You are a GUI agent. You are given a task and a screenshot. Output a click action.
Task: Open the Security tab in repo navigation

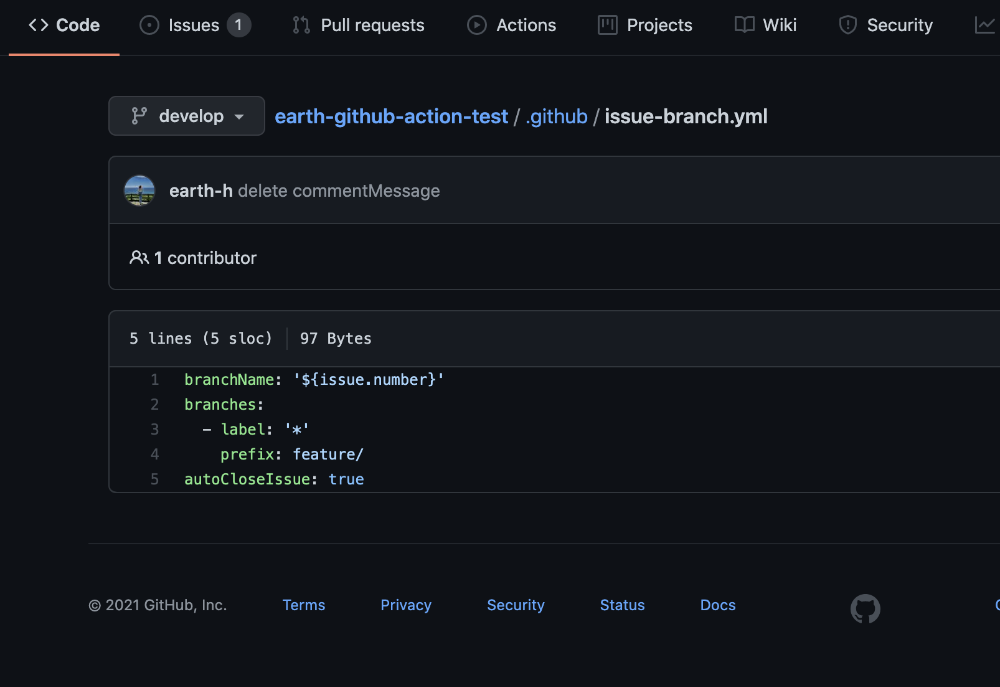coord(886,26)
